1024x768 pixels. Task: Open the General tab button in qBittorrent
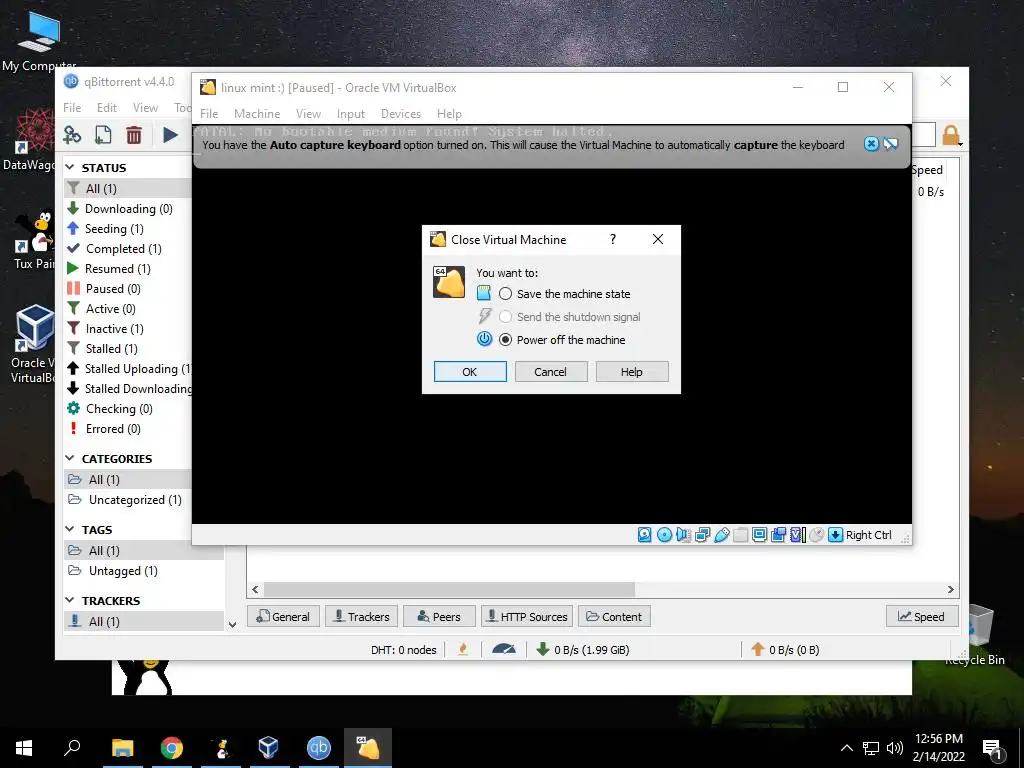[283, 616]
